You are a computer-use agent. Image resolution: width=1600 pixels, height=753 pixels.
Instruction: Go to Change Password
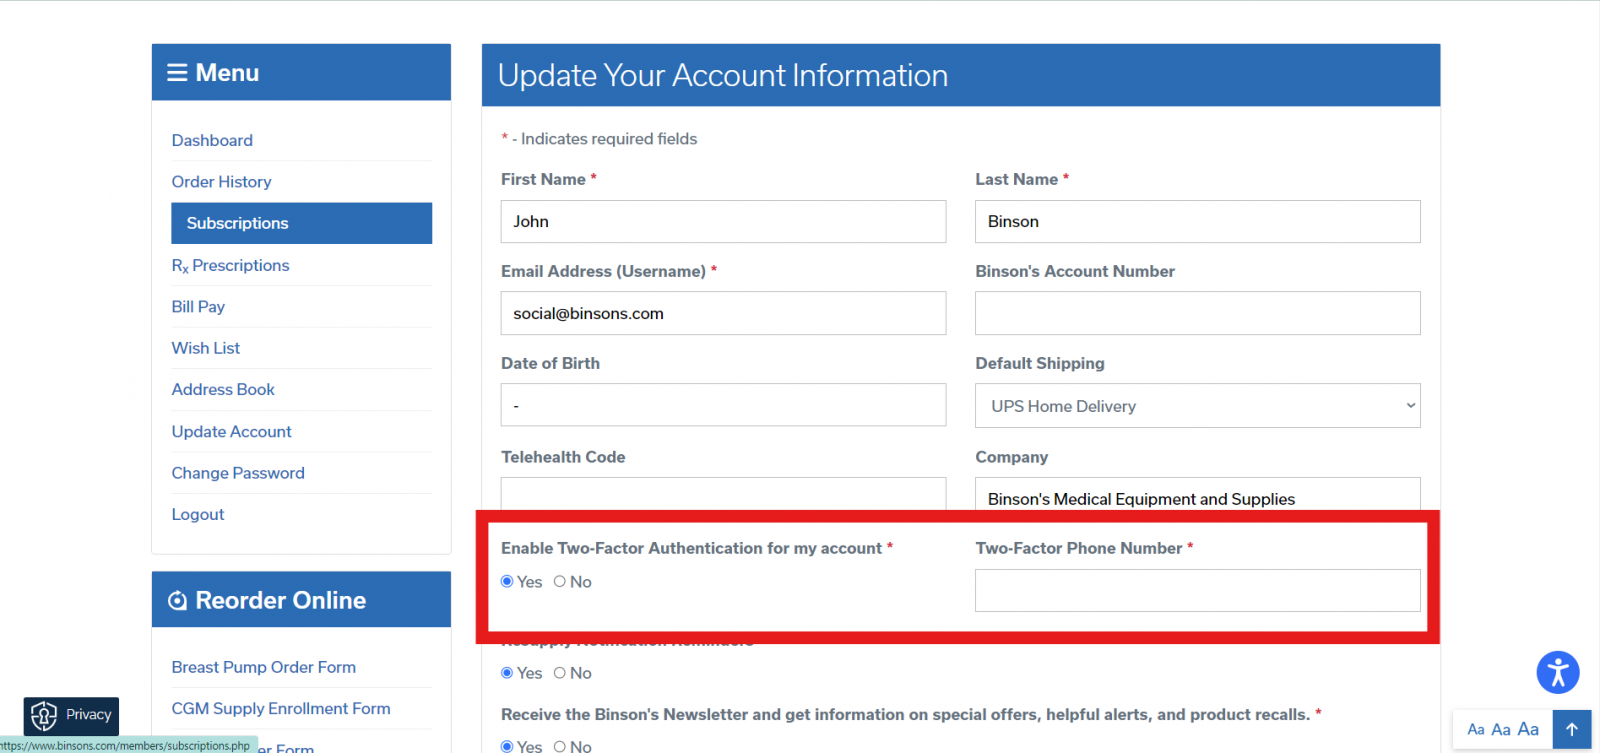coord(238,473)
